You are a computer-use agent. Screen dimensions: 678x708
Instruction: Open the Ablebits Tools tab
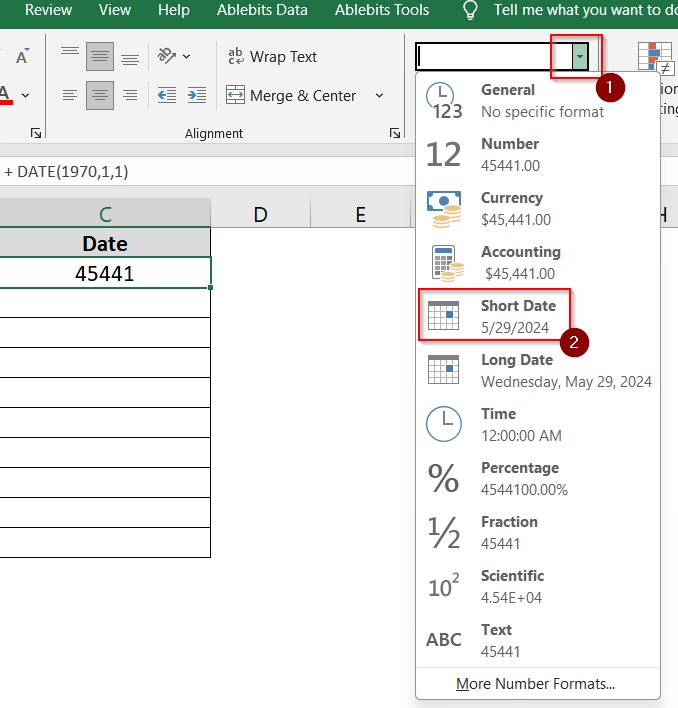click(x=382, y=10)
